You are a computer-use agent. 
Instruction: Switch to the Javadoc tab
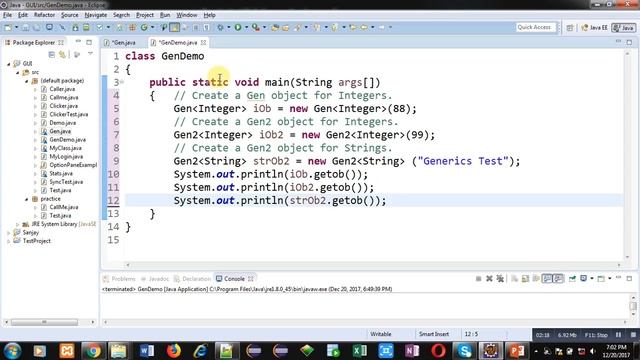[x=155, y=279]
